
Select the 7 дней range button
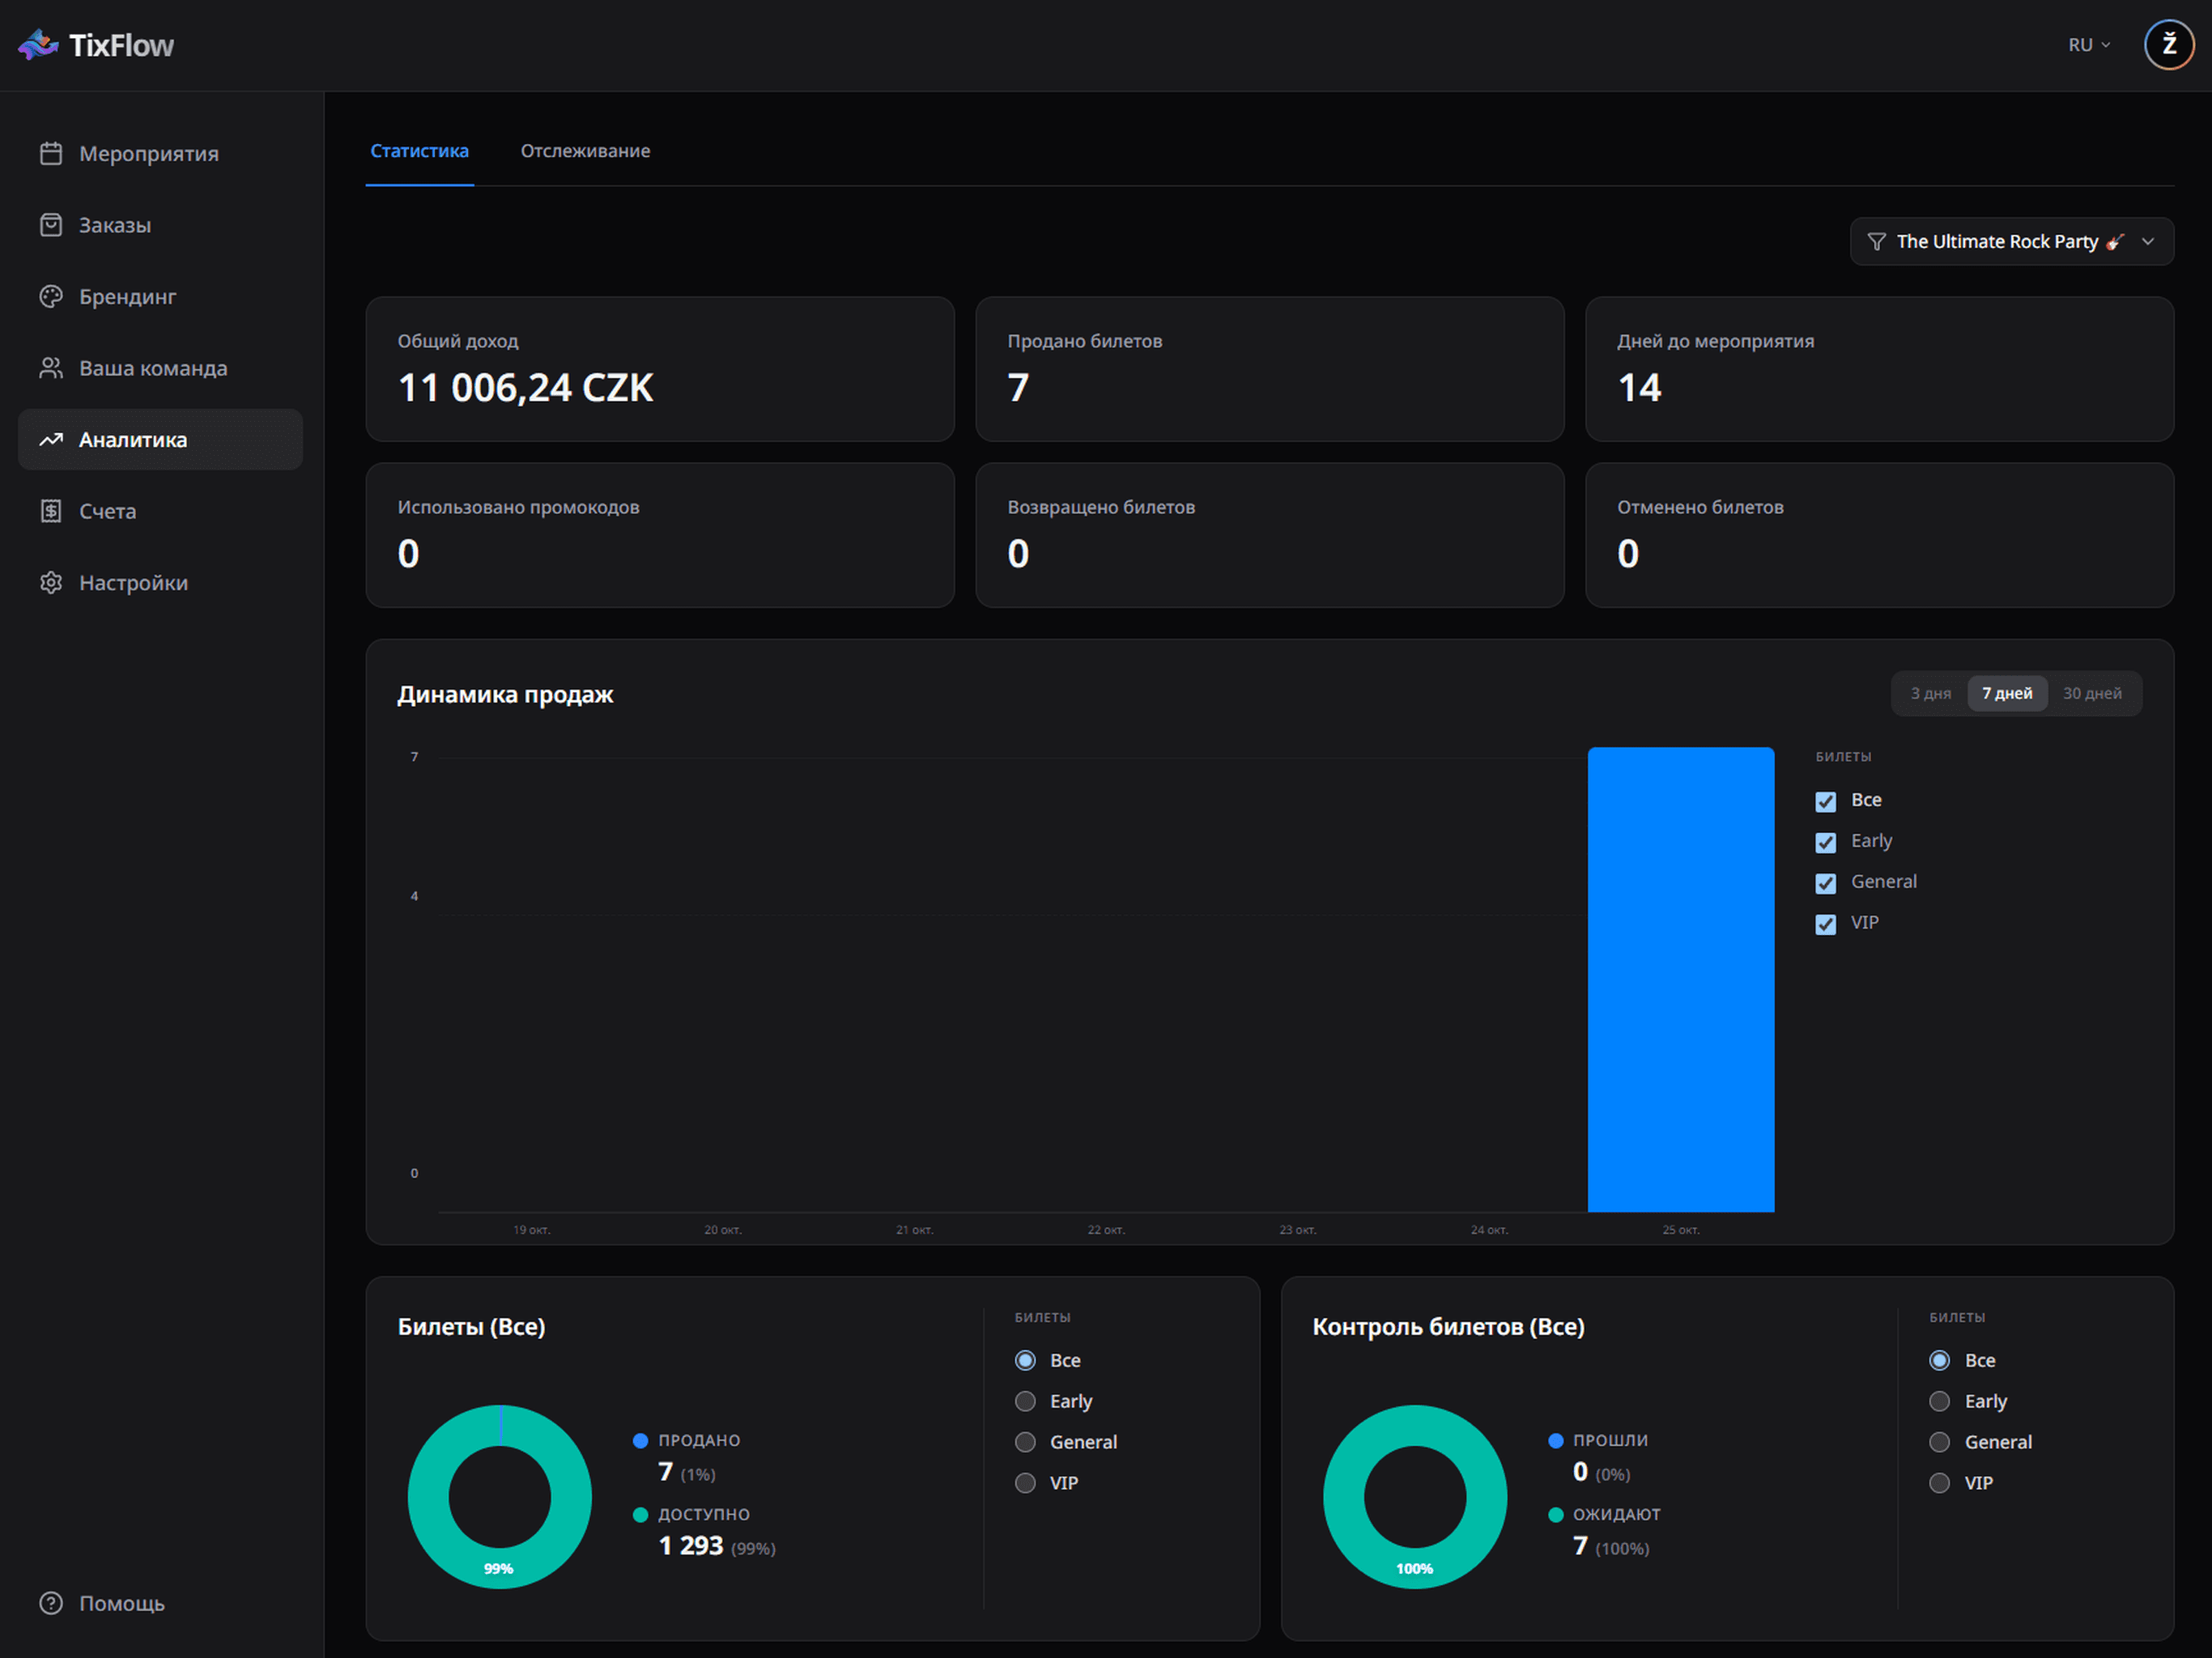click(x=2007, y=693)
